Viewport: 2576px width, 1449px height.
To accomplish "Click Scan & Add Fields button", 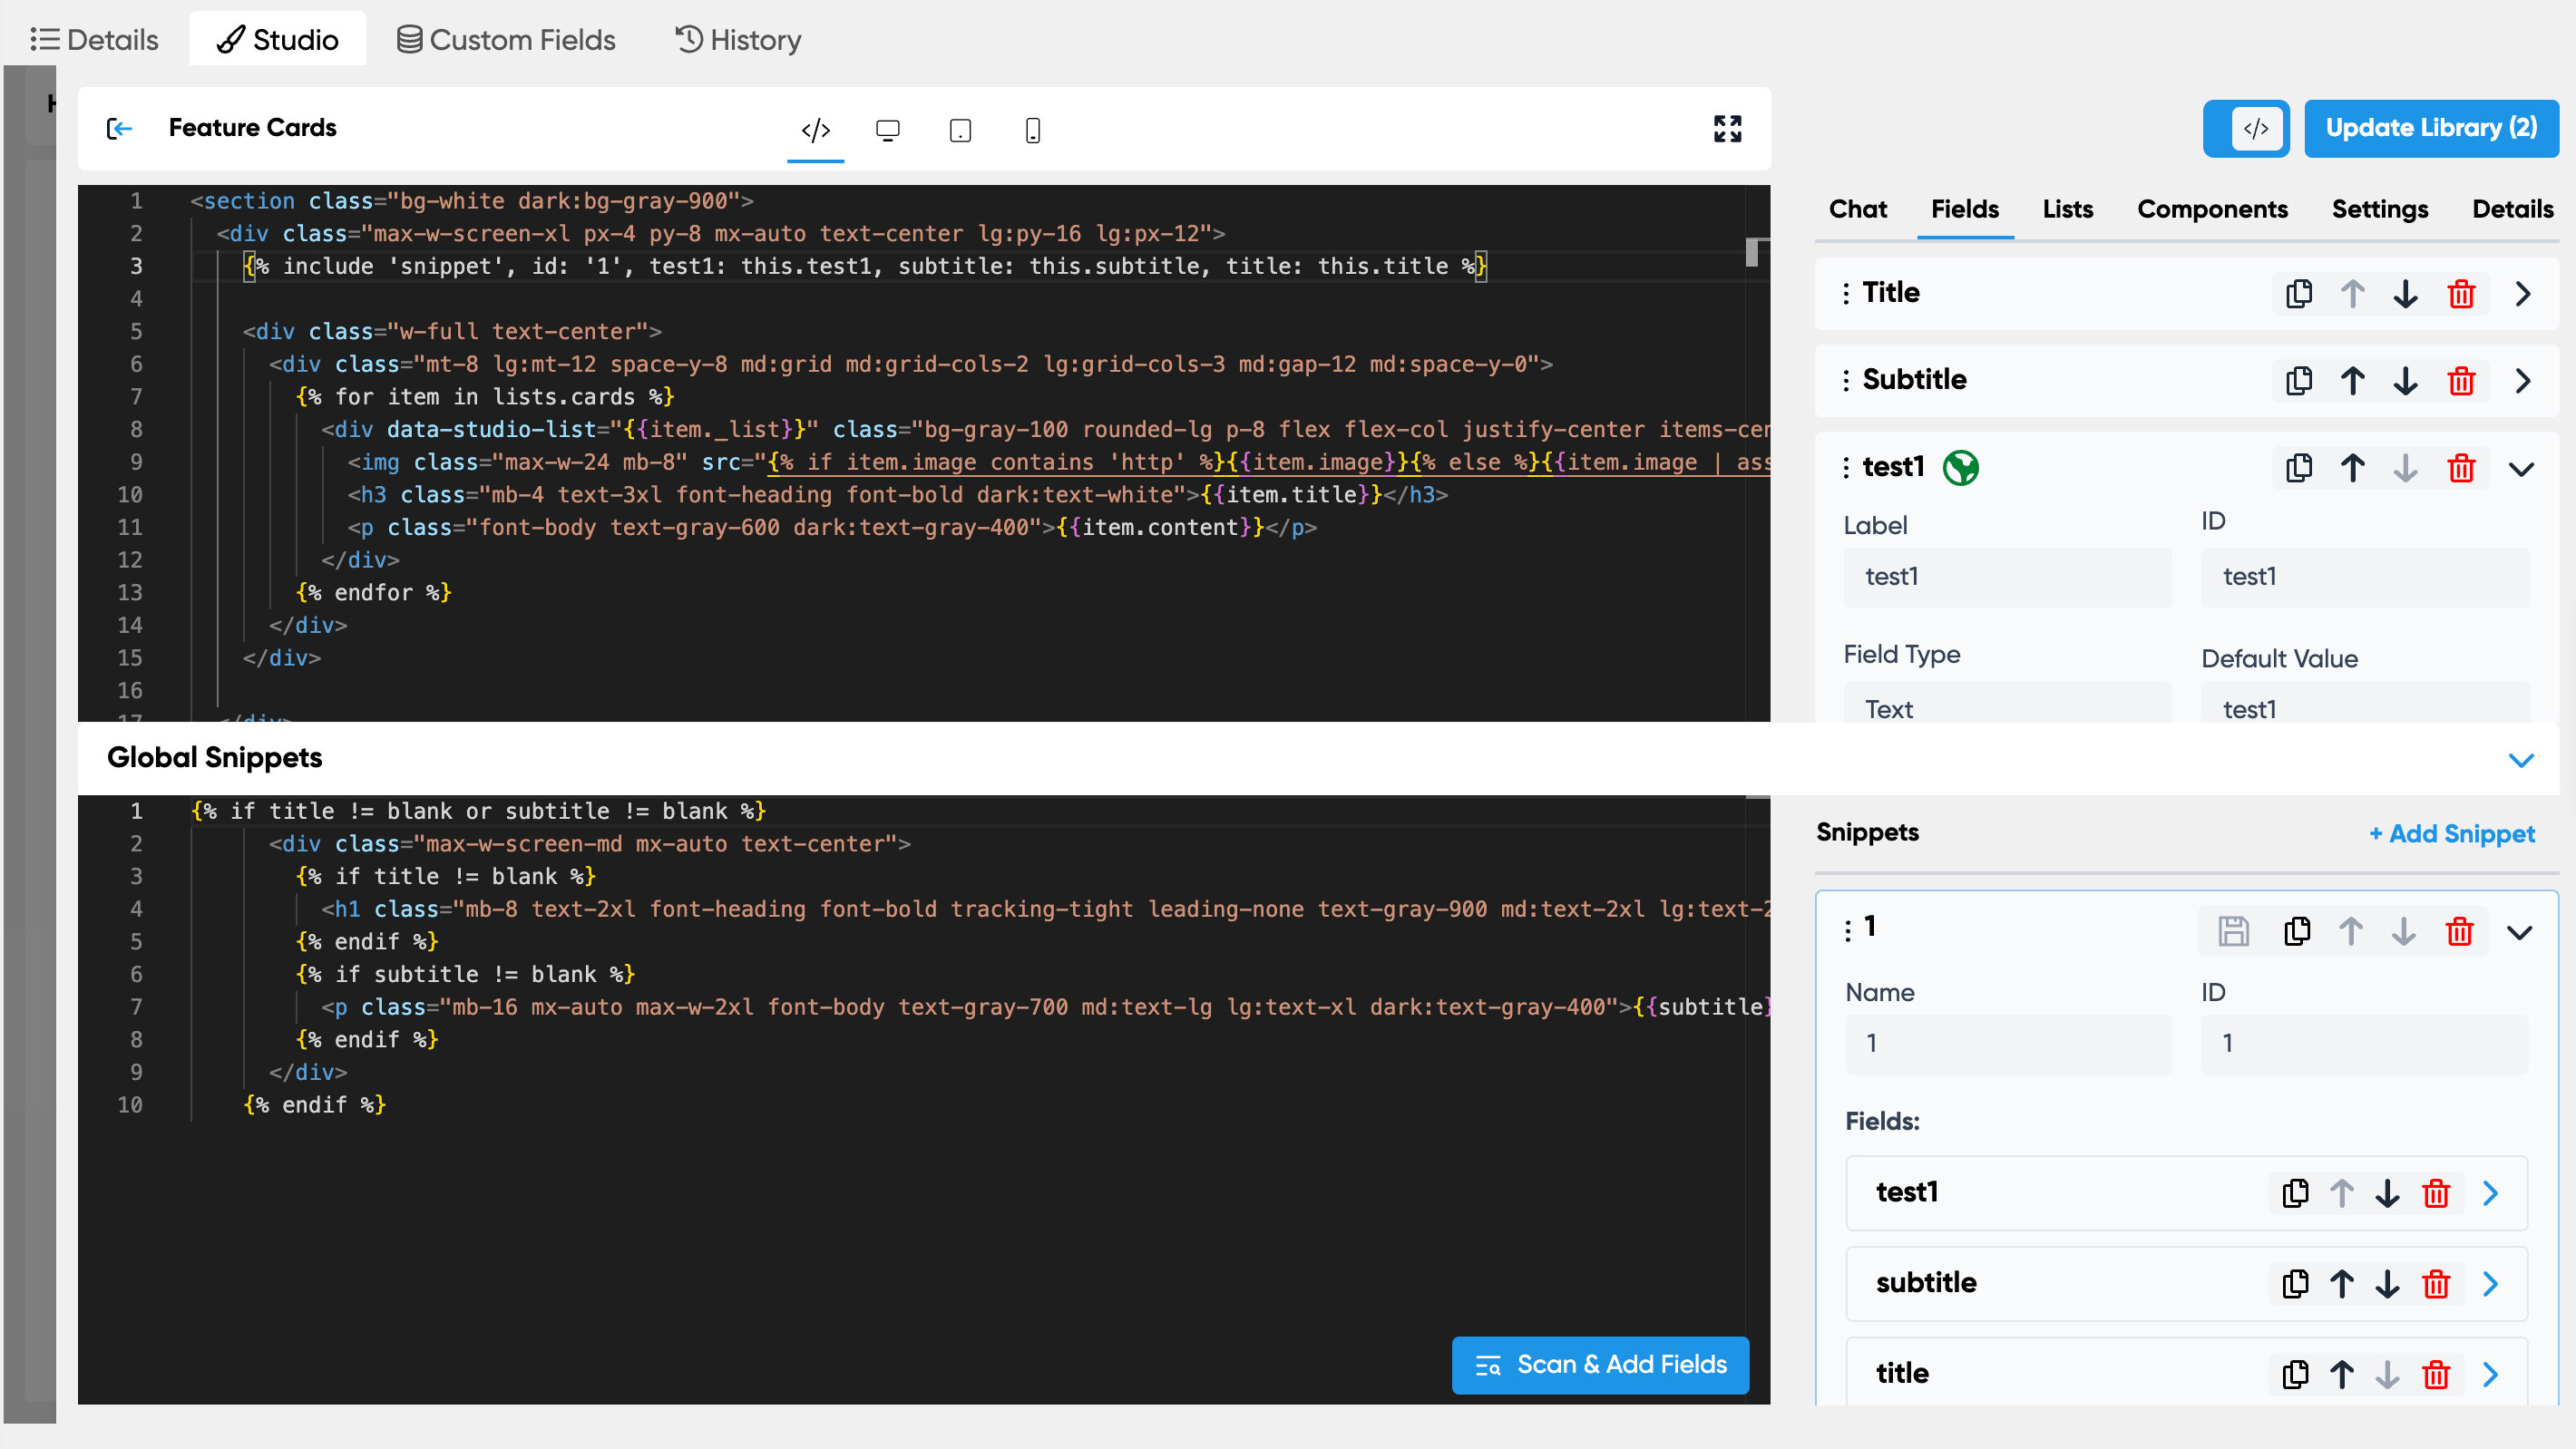I will point(1600,1364).
